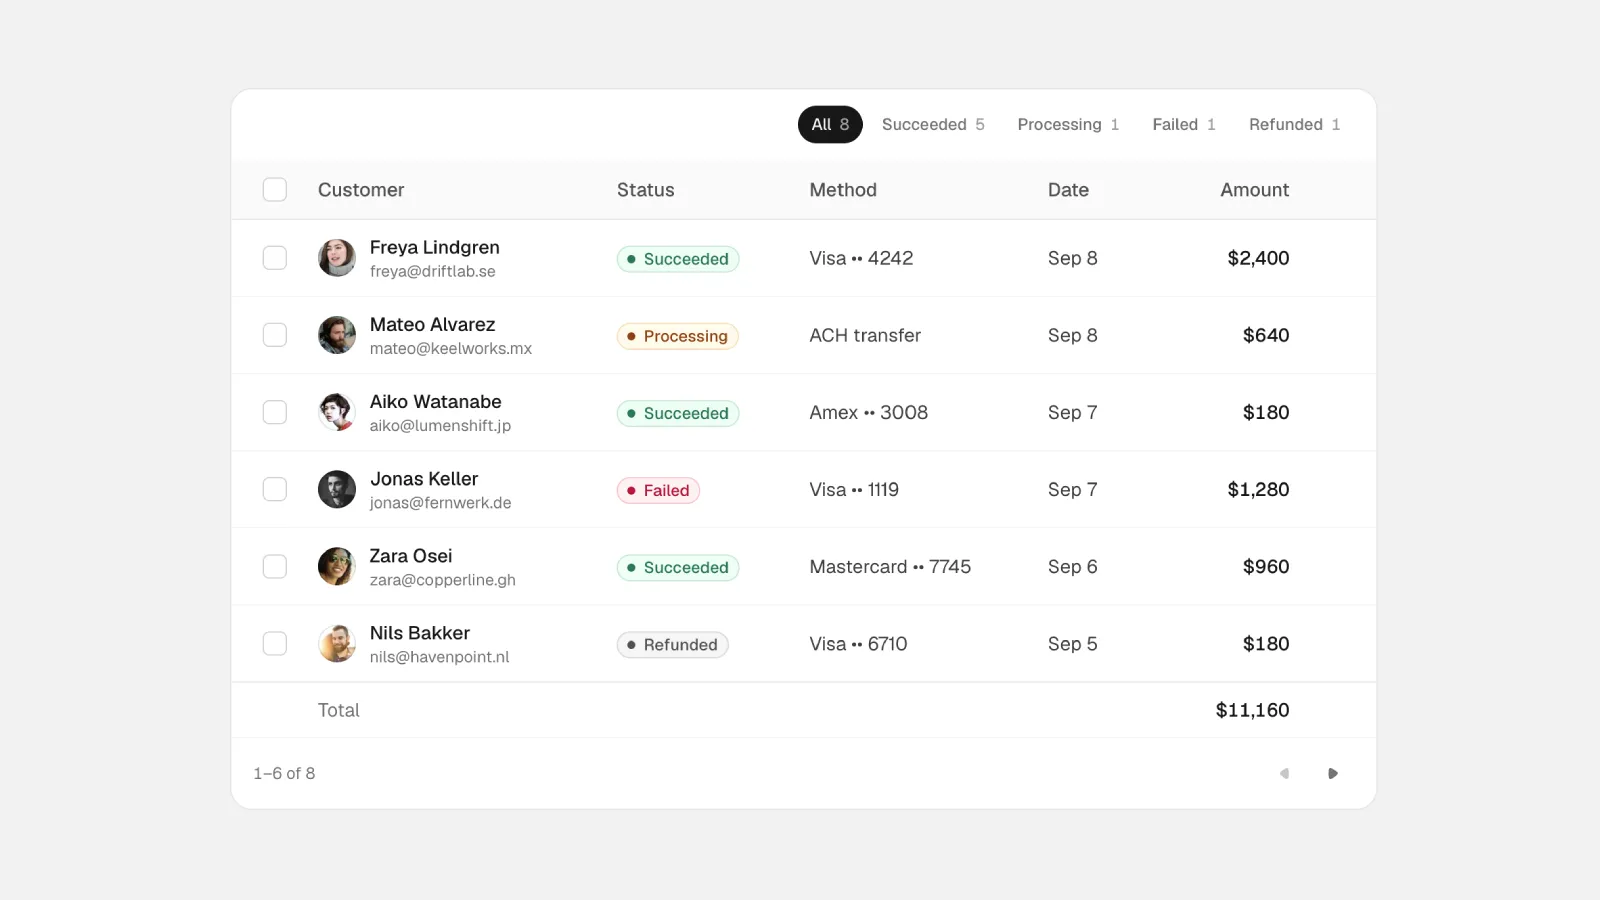Click the ACH transfer method cell

pyautogui.click(x=865, y=336)
